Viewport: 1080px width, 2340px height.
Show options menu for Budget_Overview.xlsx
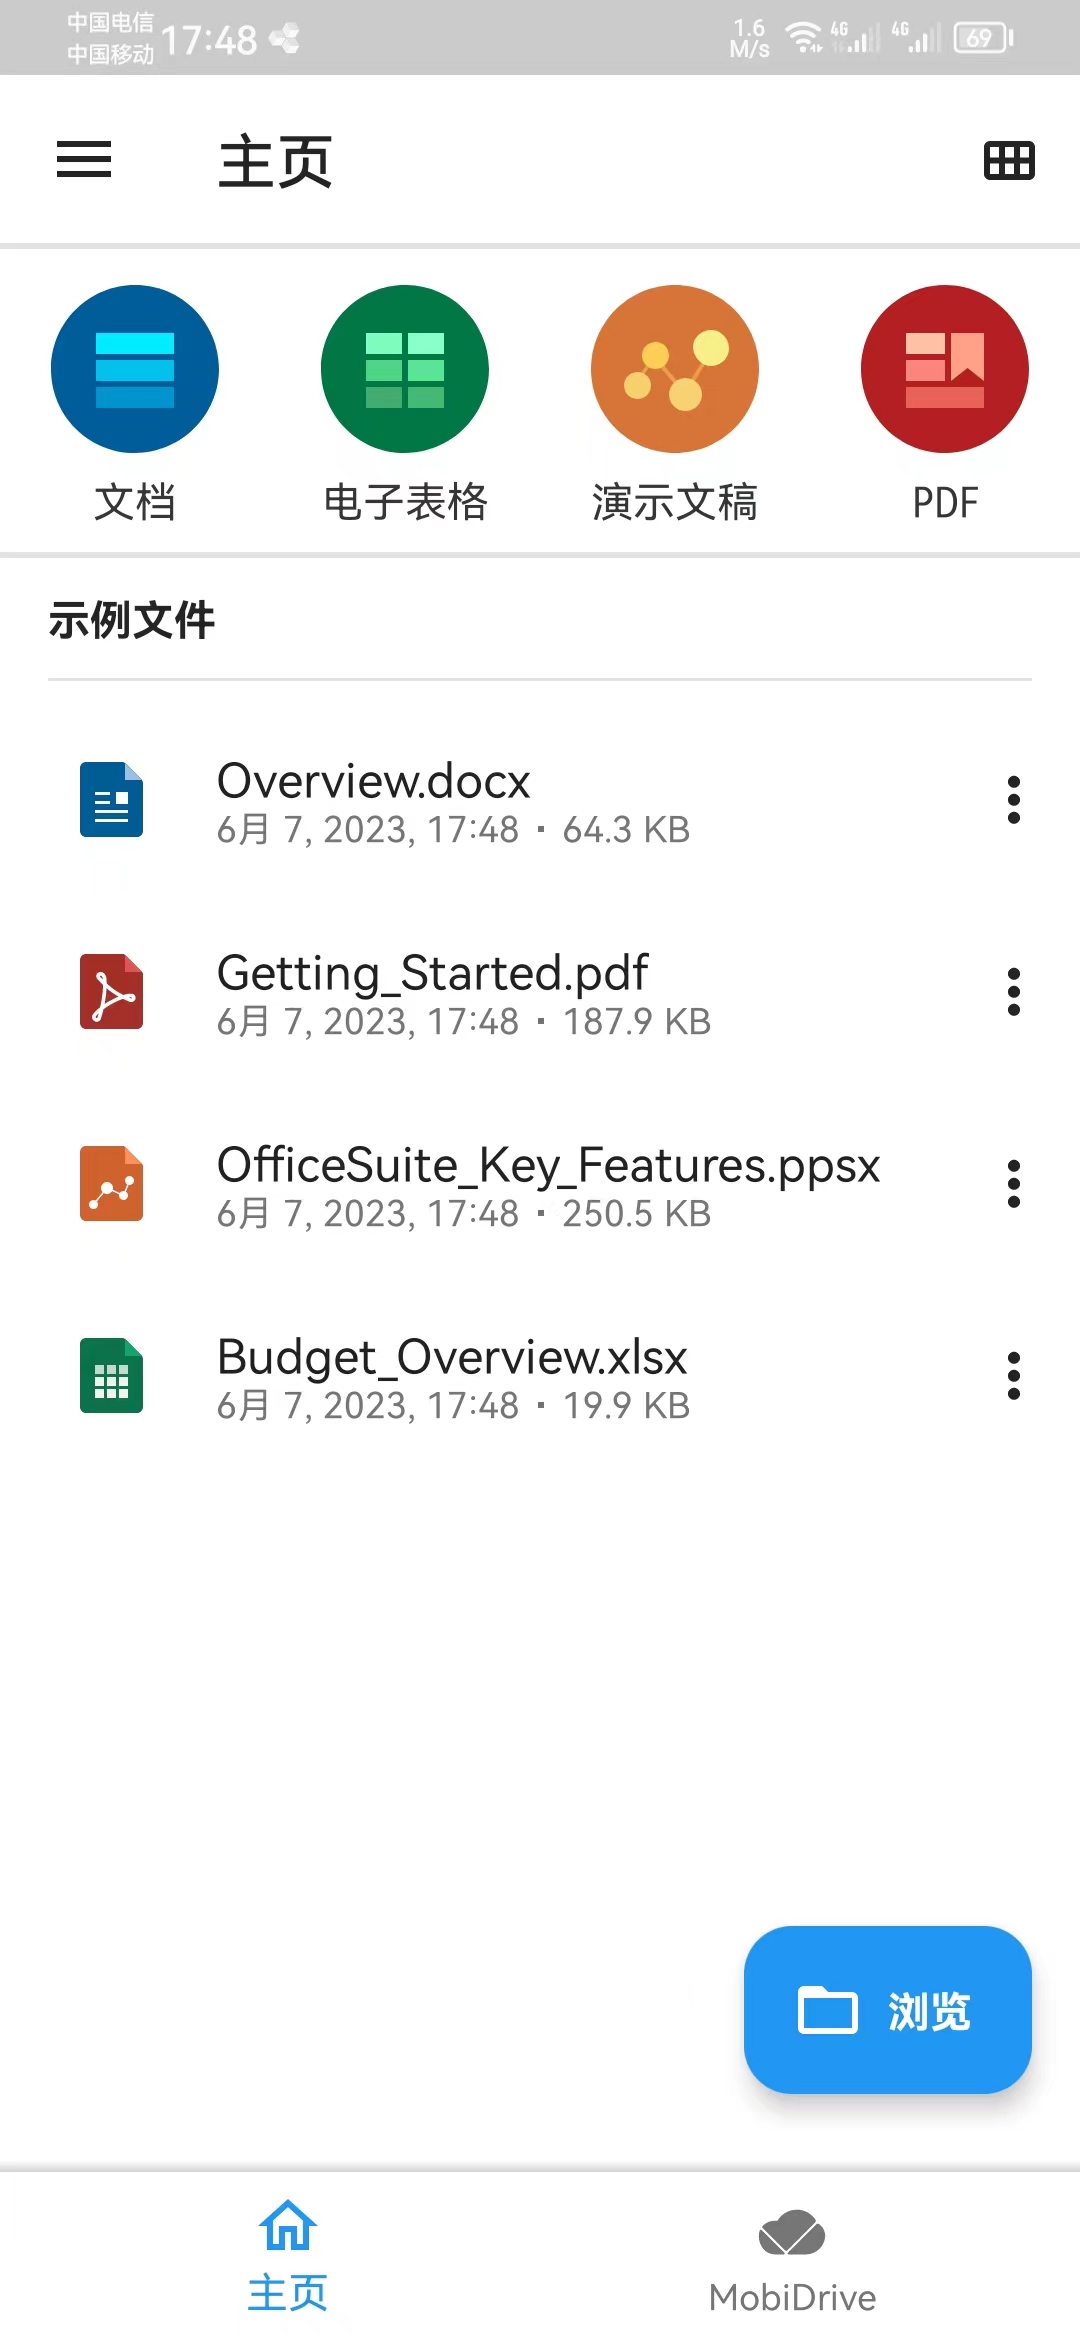[x=1014, y=1376]
